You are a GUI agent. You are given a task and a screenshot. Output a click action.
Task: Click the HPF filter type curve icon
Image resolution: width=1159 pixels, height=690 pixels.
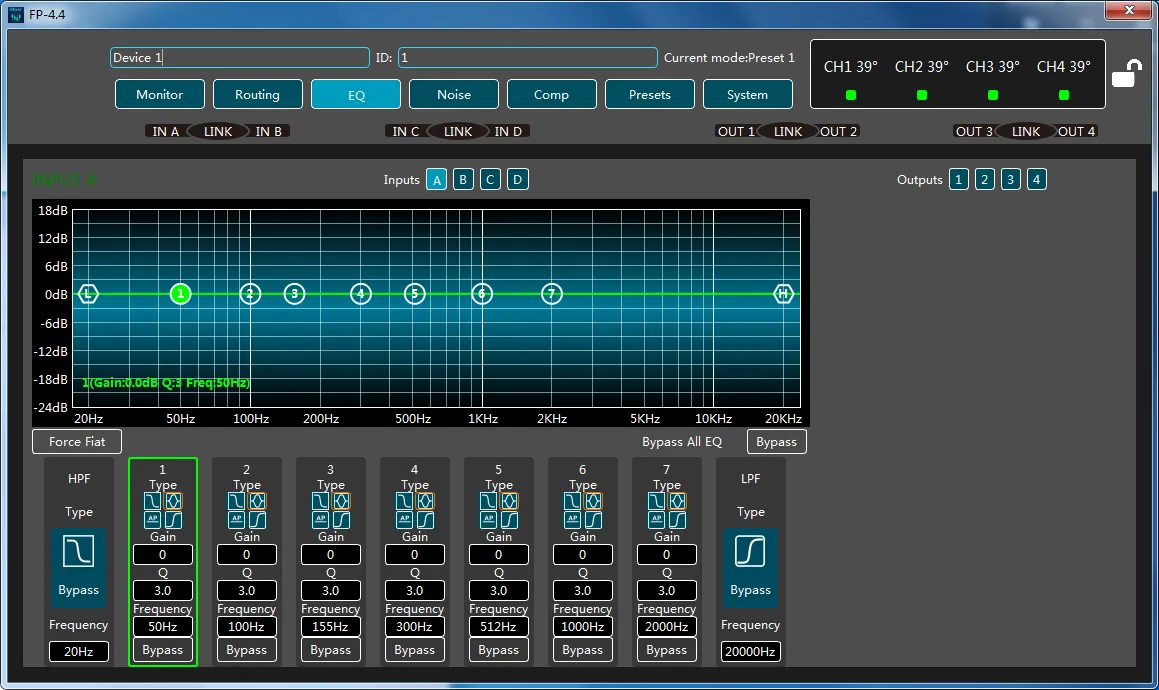coord(79,551)
